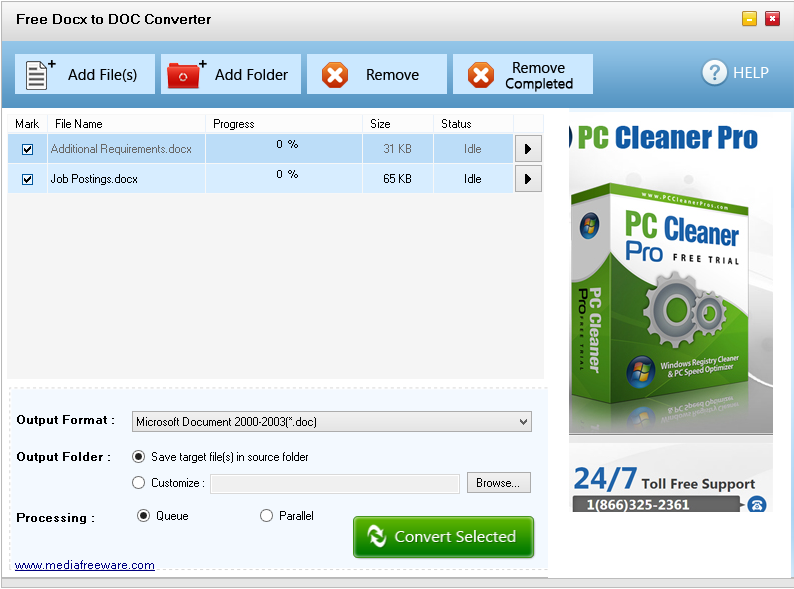Click the 1(866)325-2361 support number

(638, 505)
